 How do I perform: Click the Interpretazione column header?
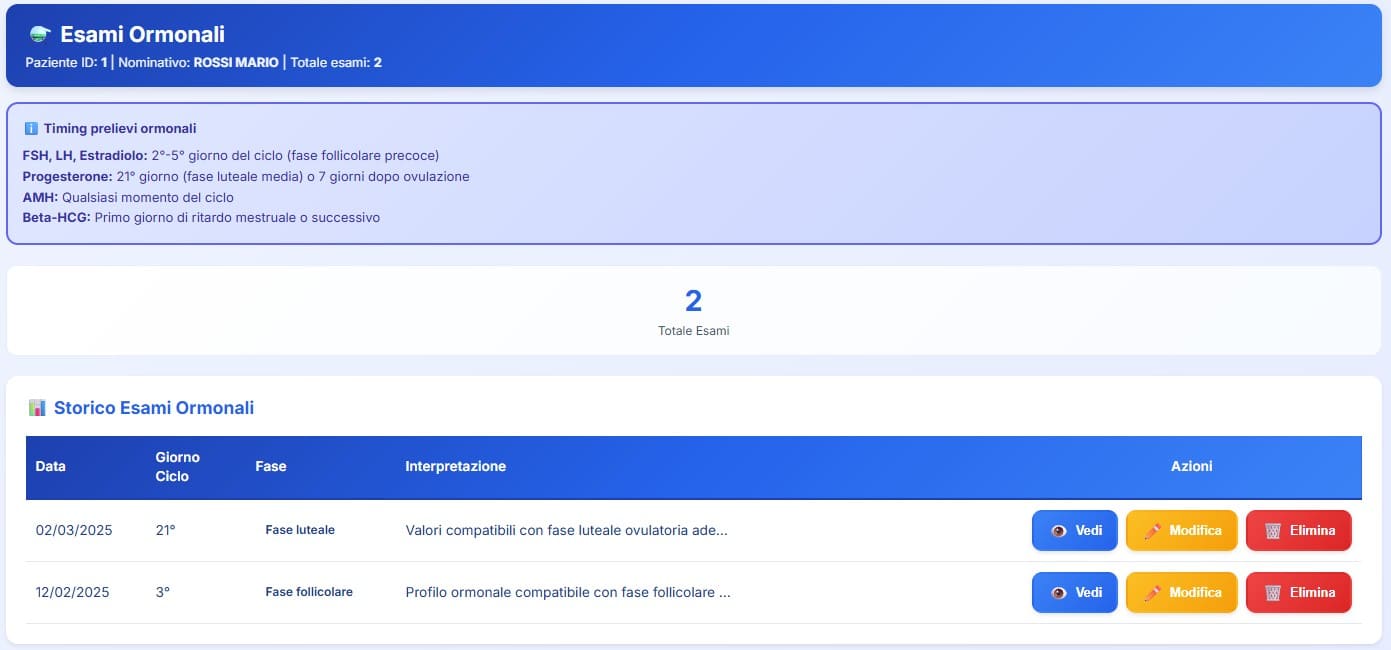tap(455, 467)
